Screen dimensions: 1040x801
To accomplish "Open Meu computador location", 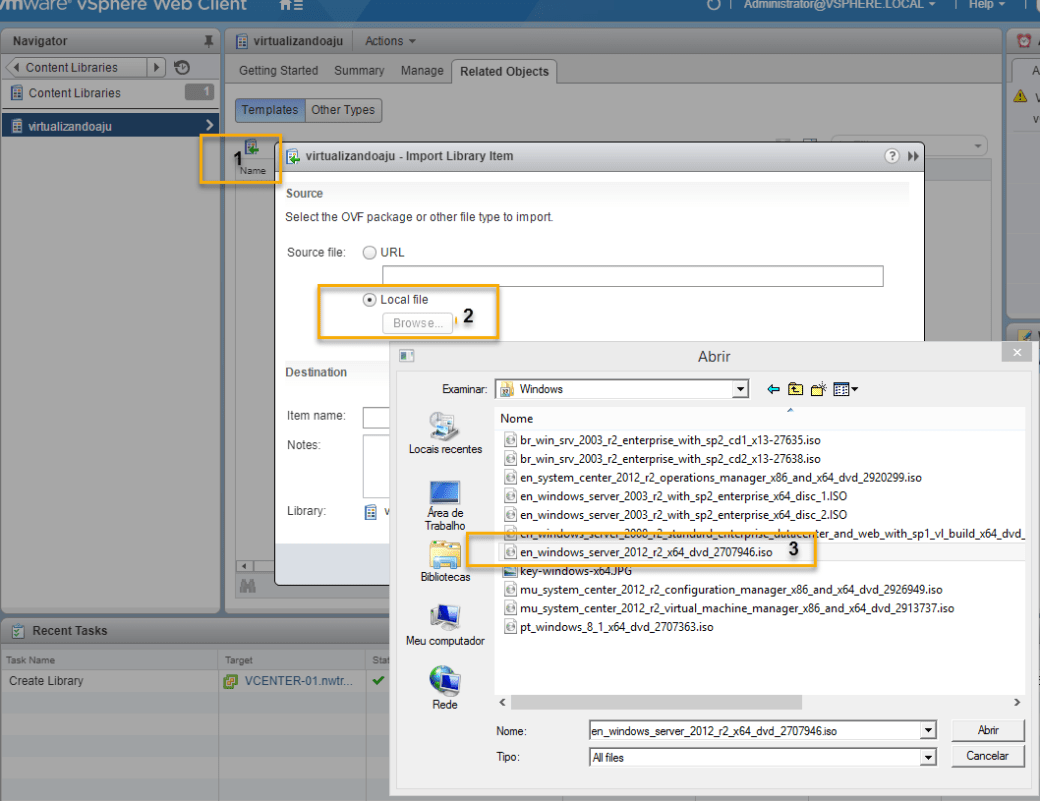I will (445, 624).
